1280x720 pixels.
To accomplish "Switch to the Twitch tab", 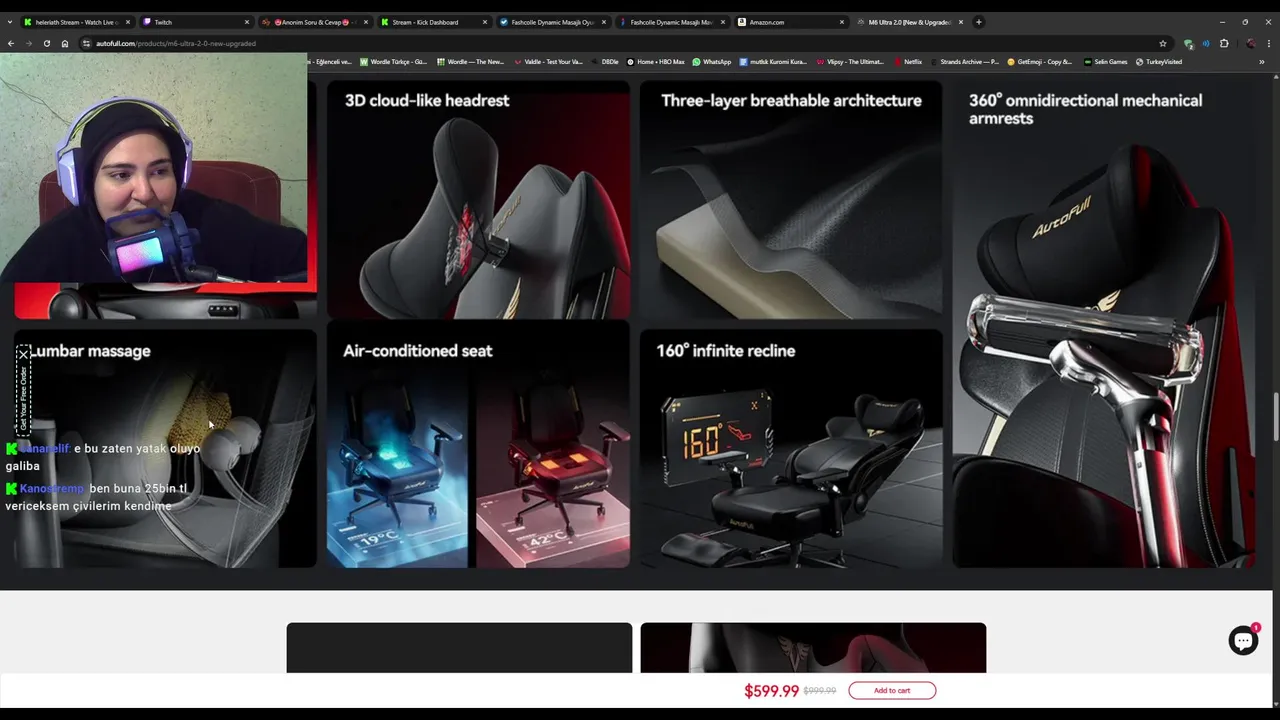I will (195, 22).
